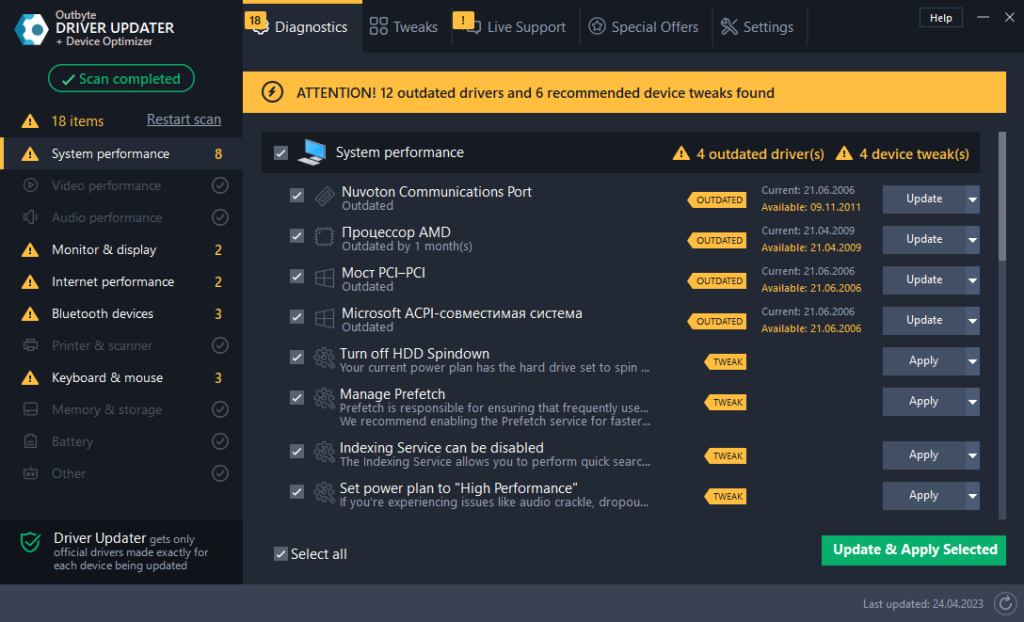Click the gear icon for Set power plan
Image resolution: width=1024 pixels, height=622 pixels.
[324, 493]
